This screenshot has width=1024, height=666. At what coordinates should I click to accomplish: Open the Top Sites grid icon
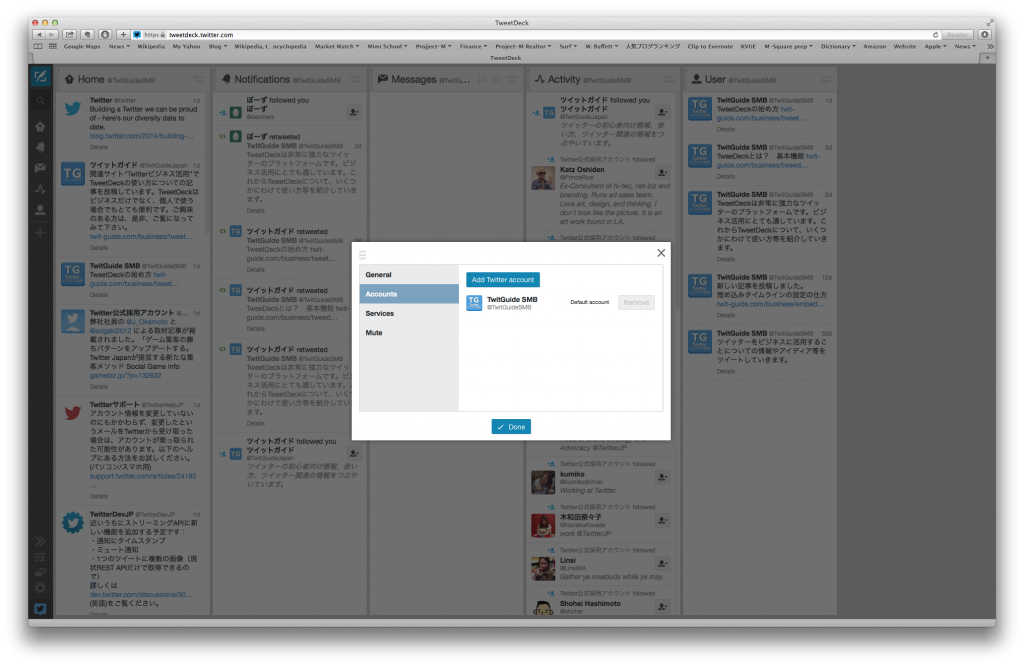(x=52, y=46)
